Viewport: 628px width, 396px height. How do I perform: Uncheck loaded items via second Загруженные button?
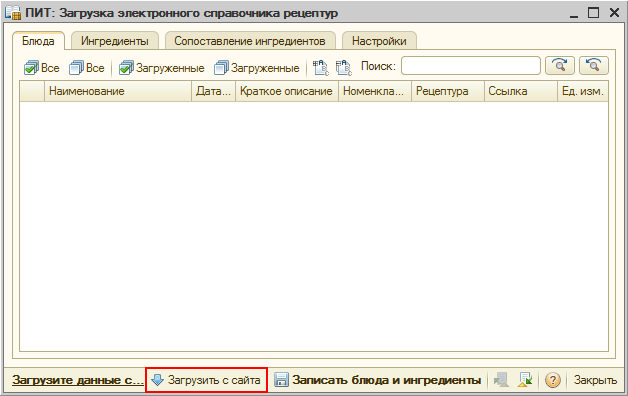pyautogui.click(x=257, y=68)
